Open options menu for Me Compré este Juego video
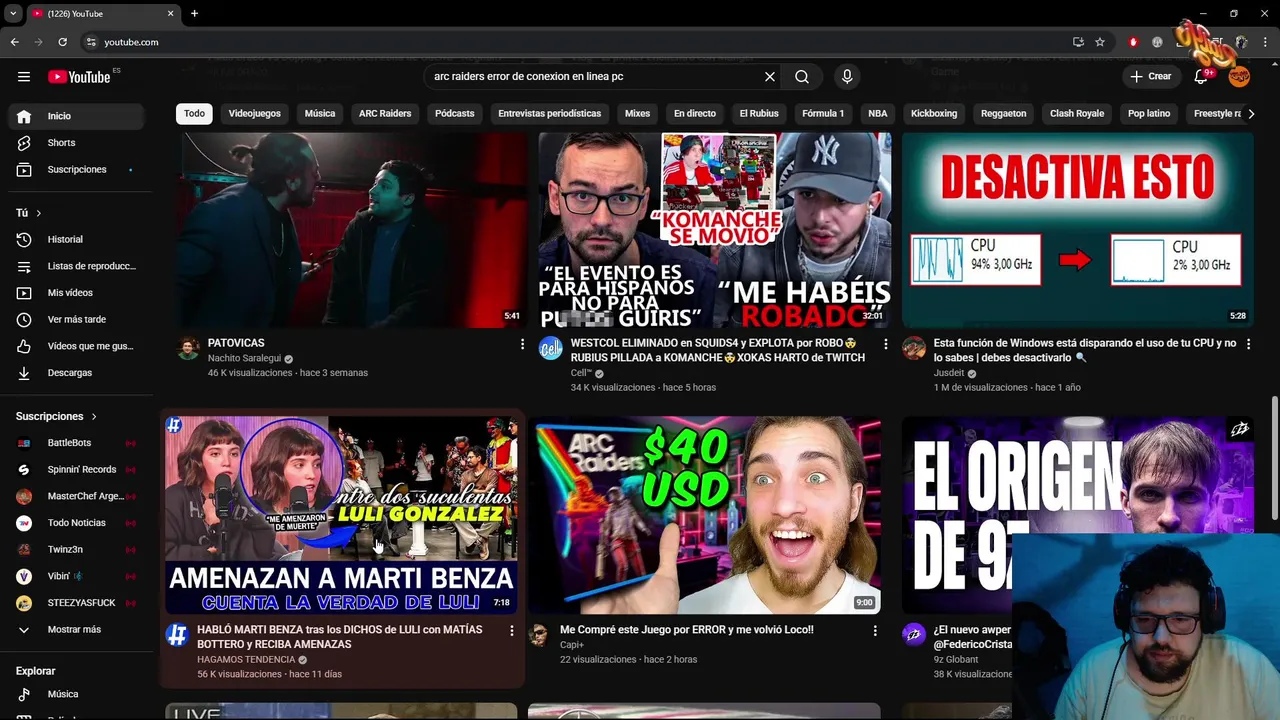The image size is (1280, 720). point(875,631)
